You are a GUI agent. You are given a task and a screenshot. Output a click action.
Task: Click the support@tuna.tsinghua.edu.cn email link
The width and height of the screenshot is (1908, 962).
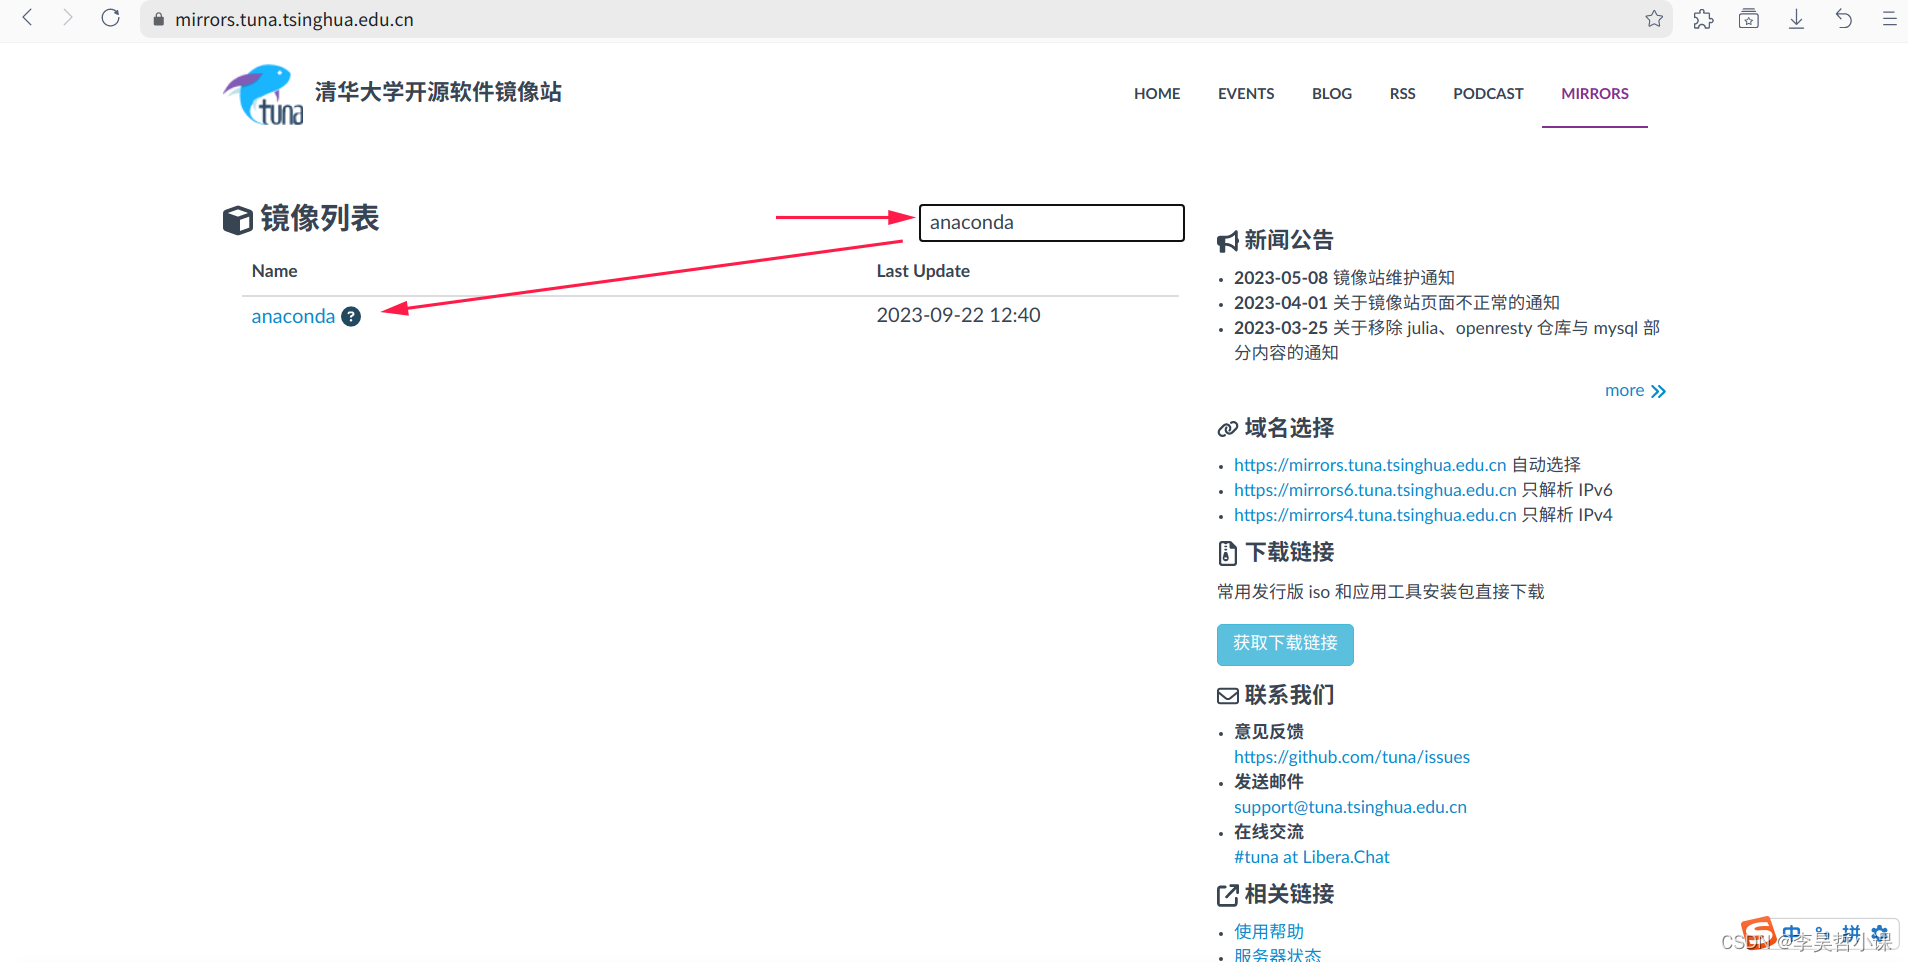[x=1350, y=806]
